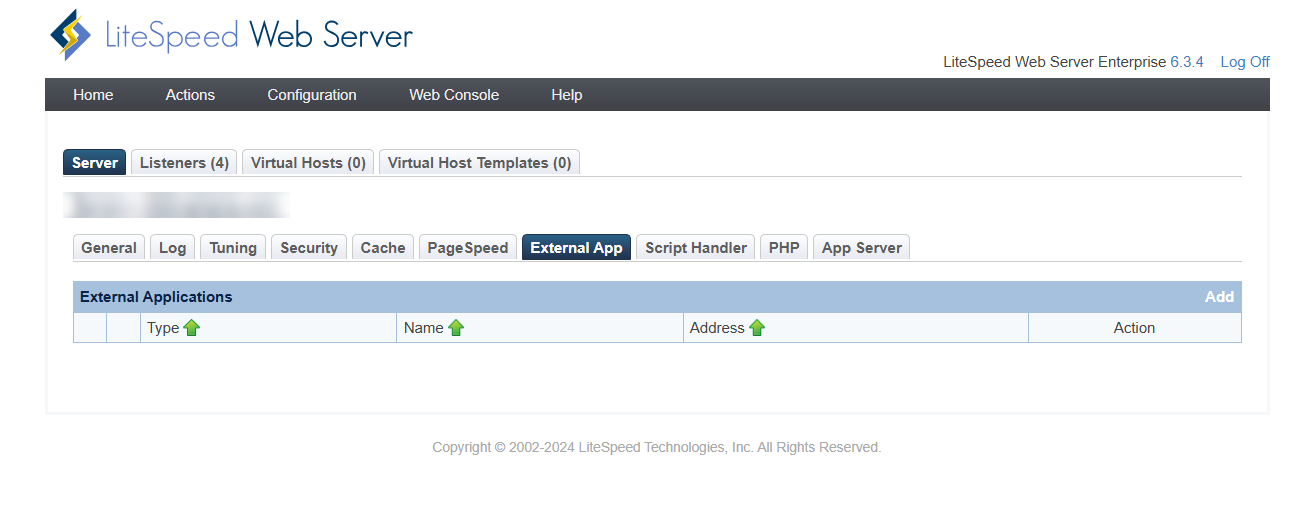The width and height of the screenshot is (1302, 512).
Task: Click the 6.3.4 version link
Action: click(x=1187, y=62)
